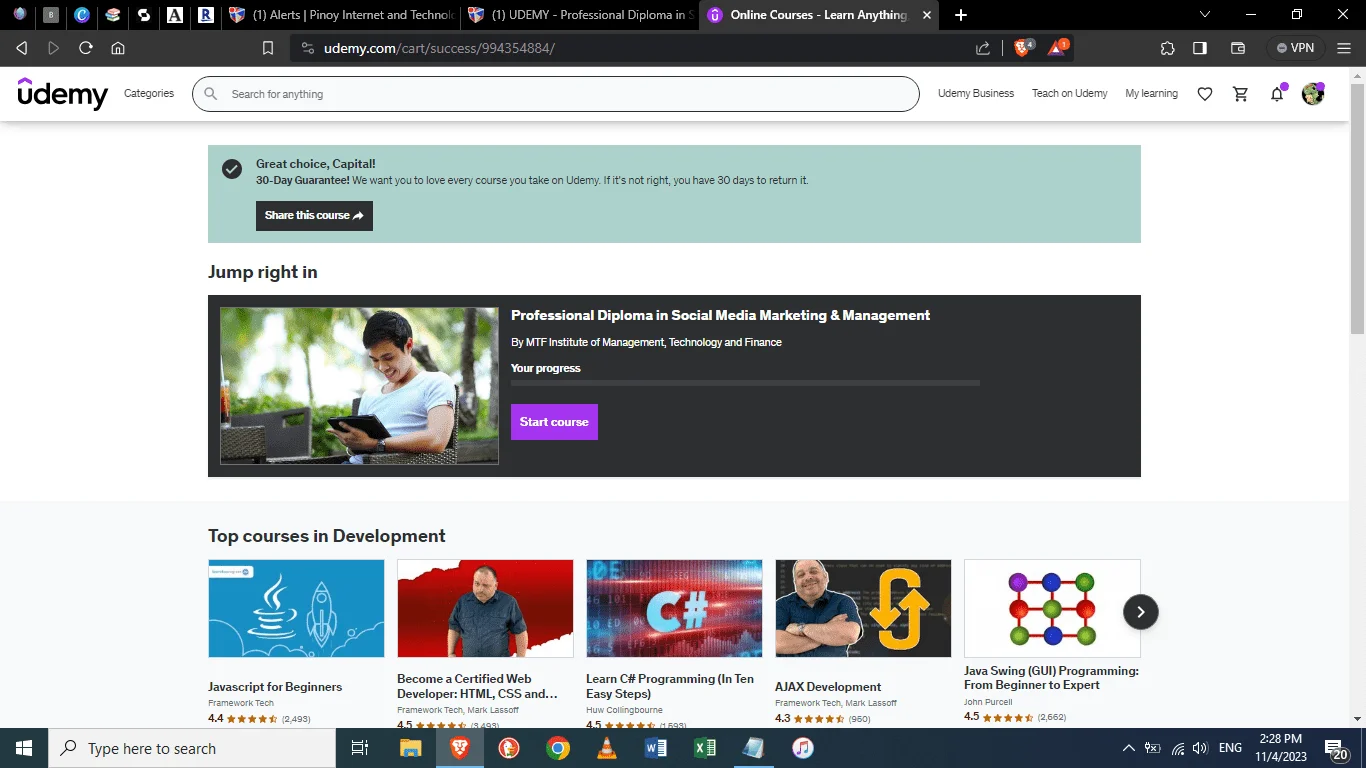The width and height of the screenshot is (1366, 768).
Task: Click the browser forward arrow
Action: coord(54,48)
